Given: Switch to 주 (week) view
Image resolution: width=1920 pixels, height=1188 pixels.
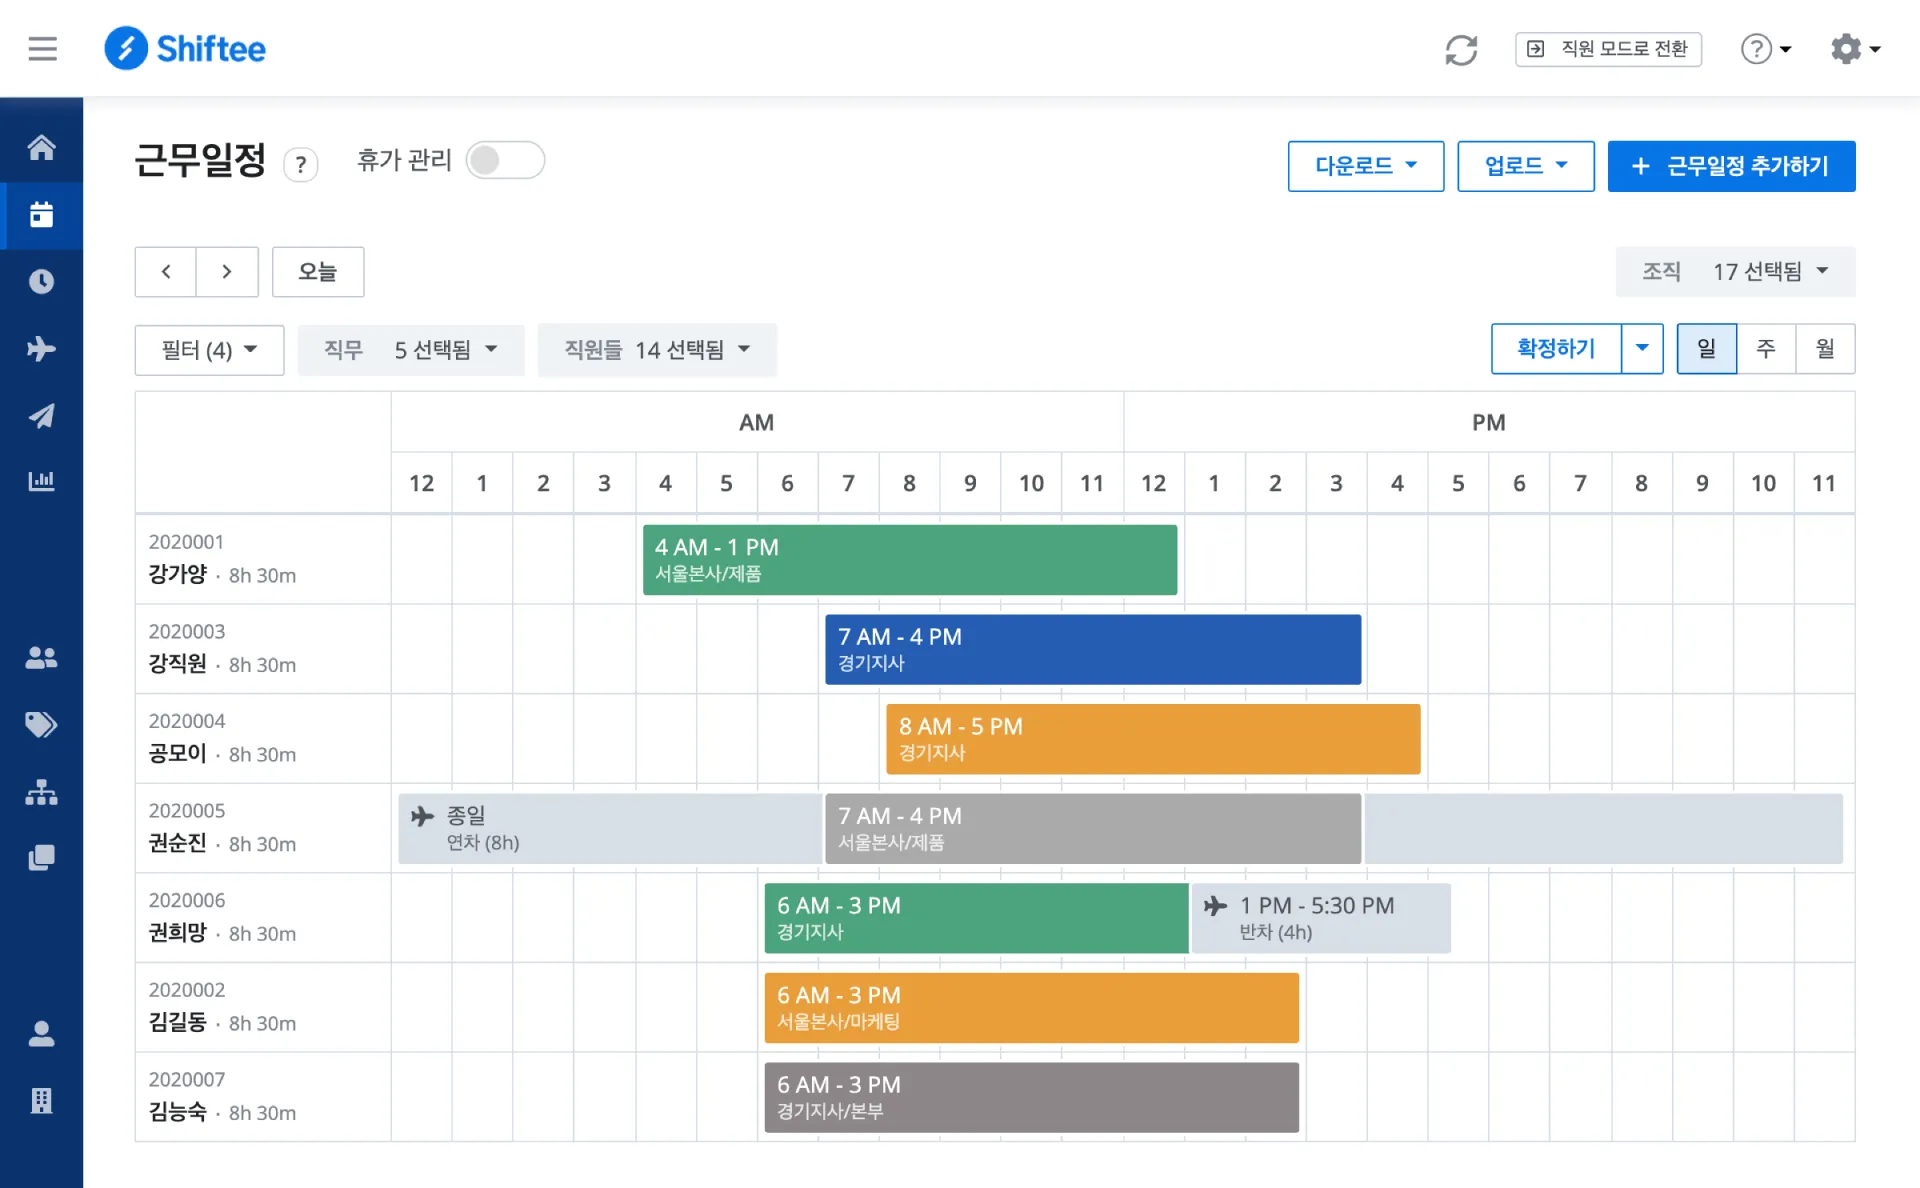Looking at the screenshot, I should coord(1766,349).
